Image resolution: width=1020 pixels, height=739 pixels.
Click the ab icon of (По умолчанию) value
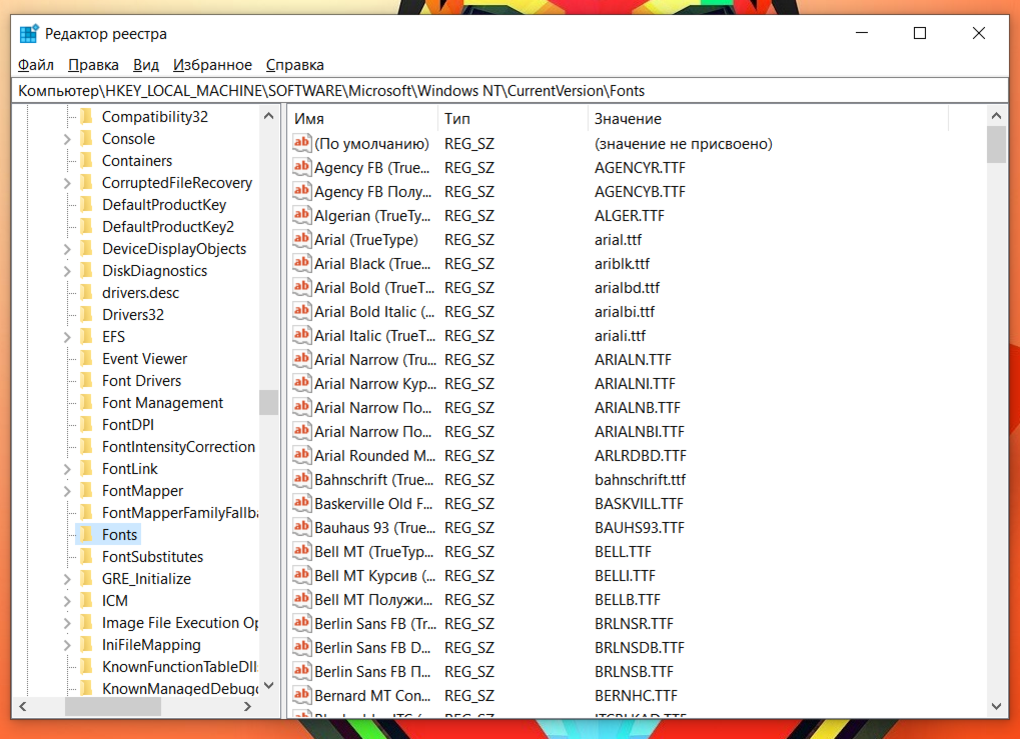tap(301, 143)
